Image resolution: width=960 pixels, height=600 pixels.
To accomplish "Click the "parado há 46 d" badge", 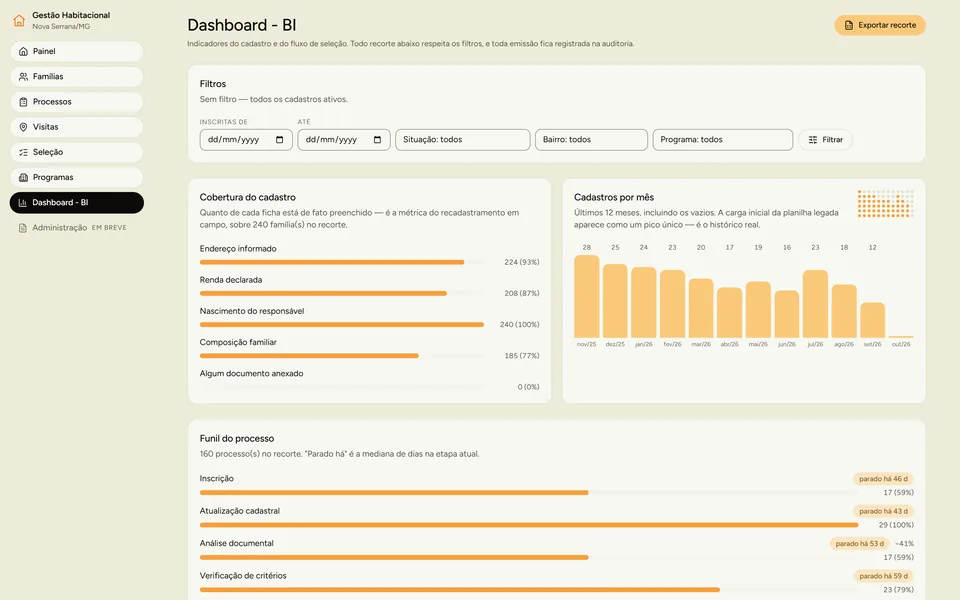I will (883, 479).
